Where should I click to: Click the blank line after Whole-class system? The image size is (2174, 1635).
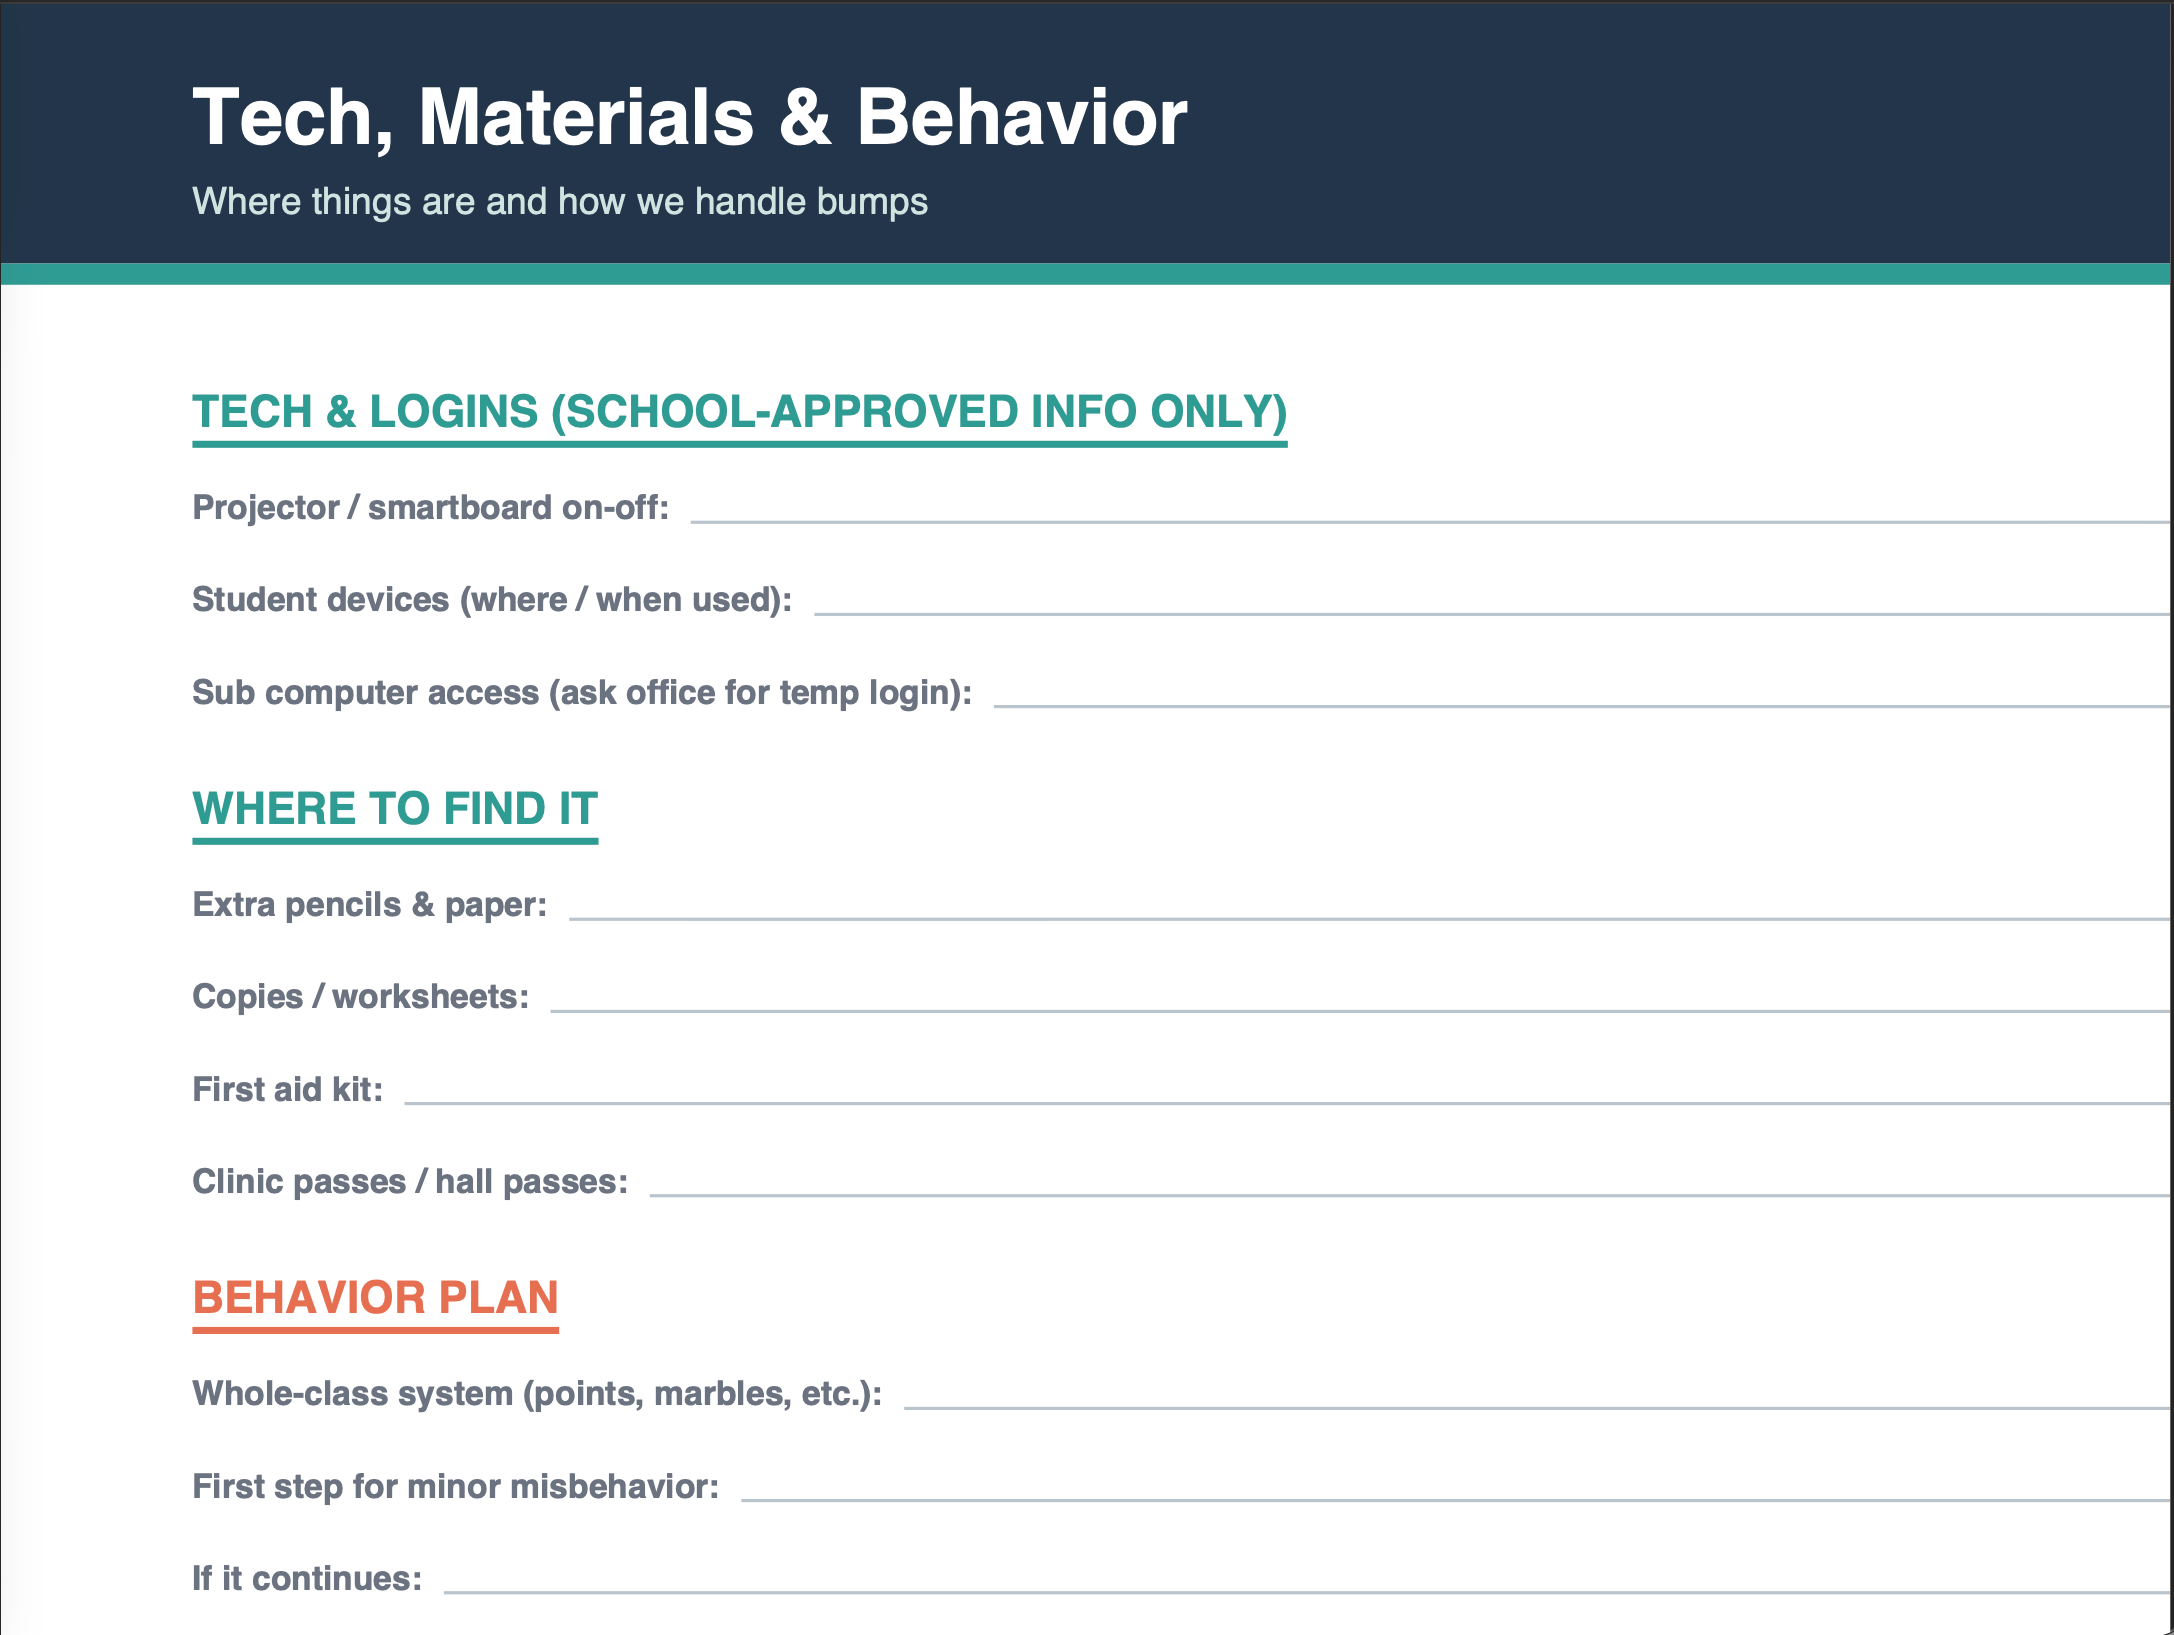[1537, 1407]
